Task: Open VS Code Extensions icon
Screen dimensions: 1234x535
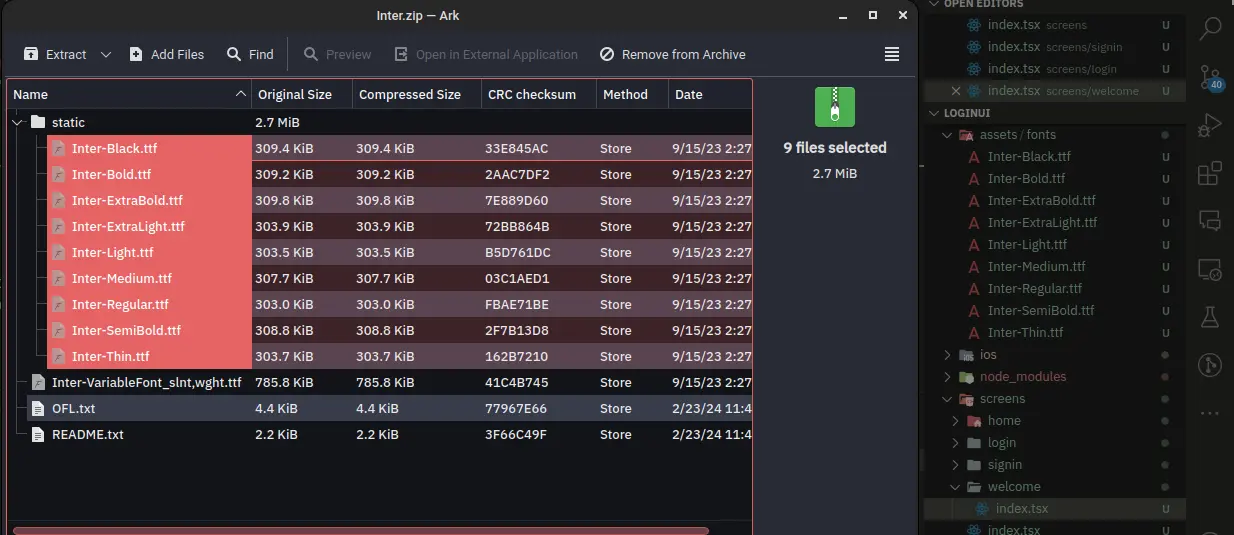Action: pyautogui.click(x=1210, y=173)
